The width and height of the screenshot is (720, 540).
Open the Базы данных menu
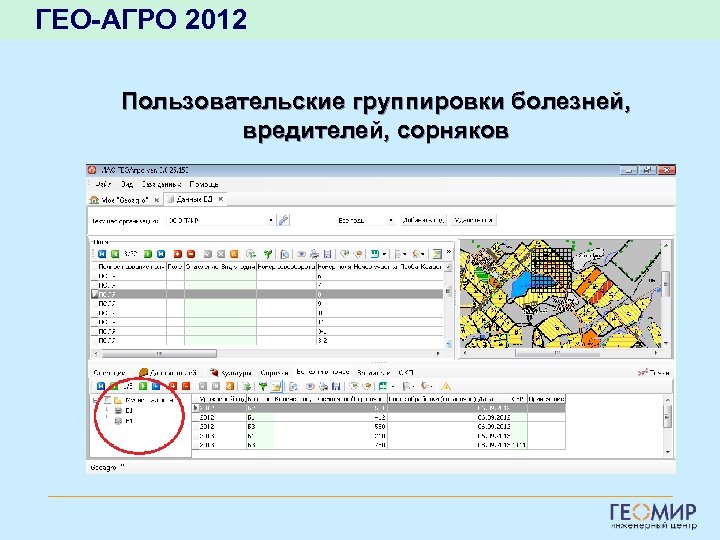[161, 184]
